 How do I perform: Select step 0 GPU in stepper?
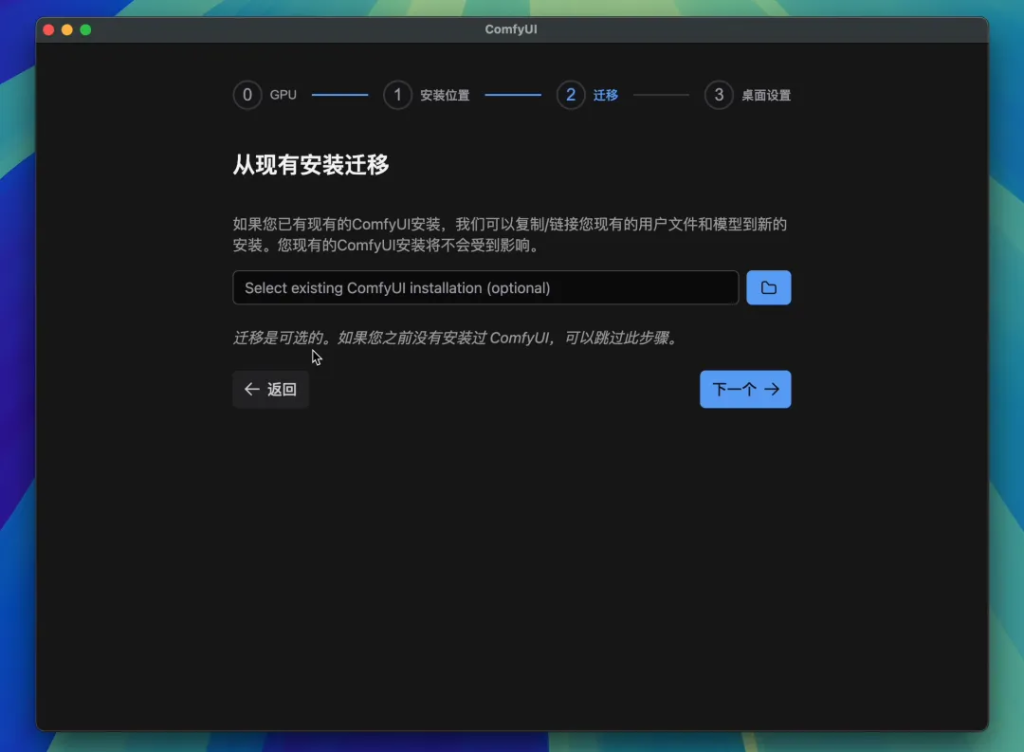[265, 95]
